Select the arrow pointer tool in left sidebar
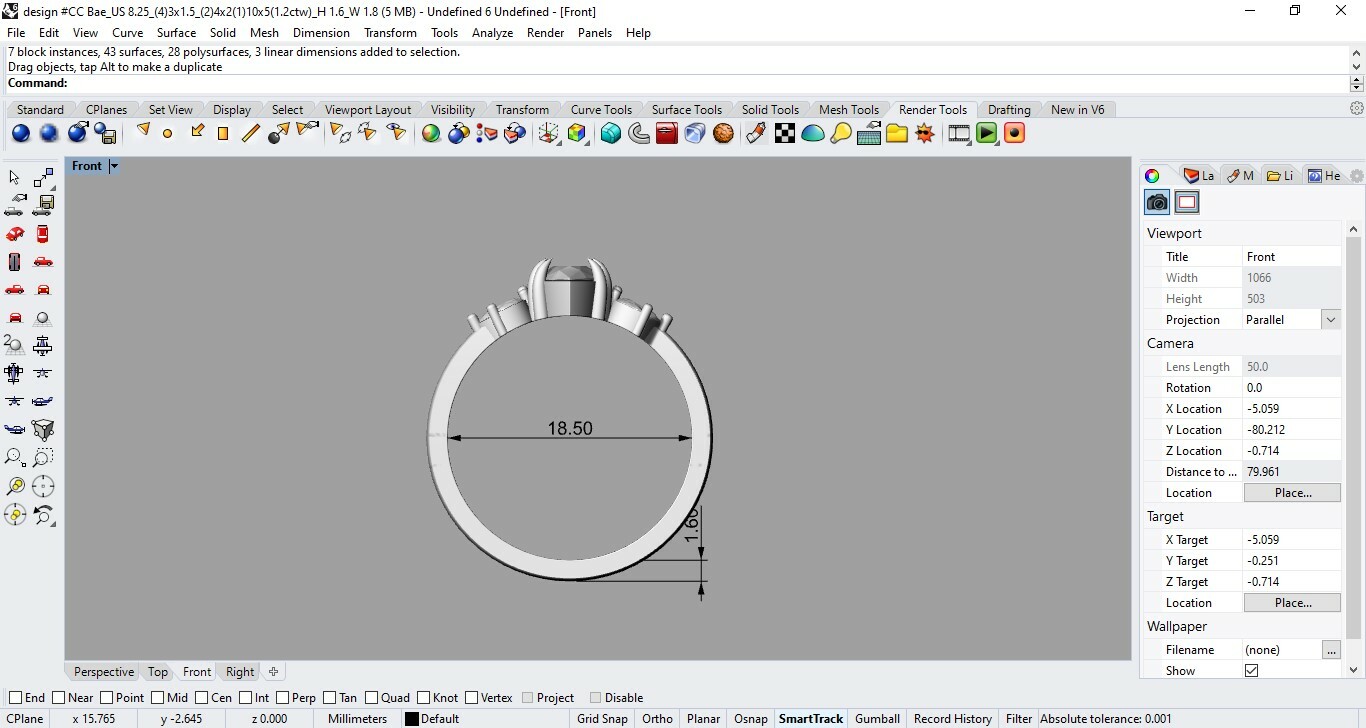This screenshot has height=728, width=1366. 14,177
